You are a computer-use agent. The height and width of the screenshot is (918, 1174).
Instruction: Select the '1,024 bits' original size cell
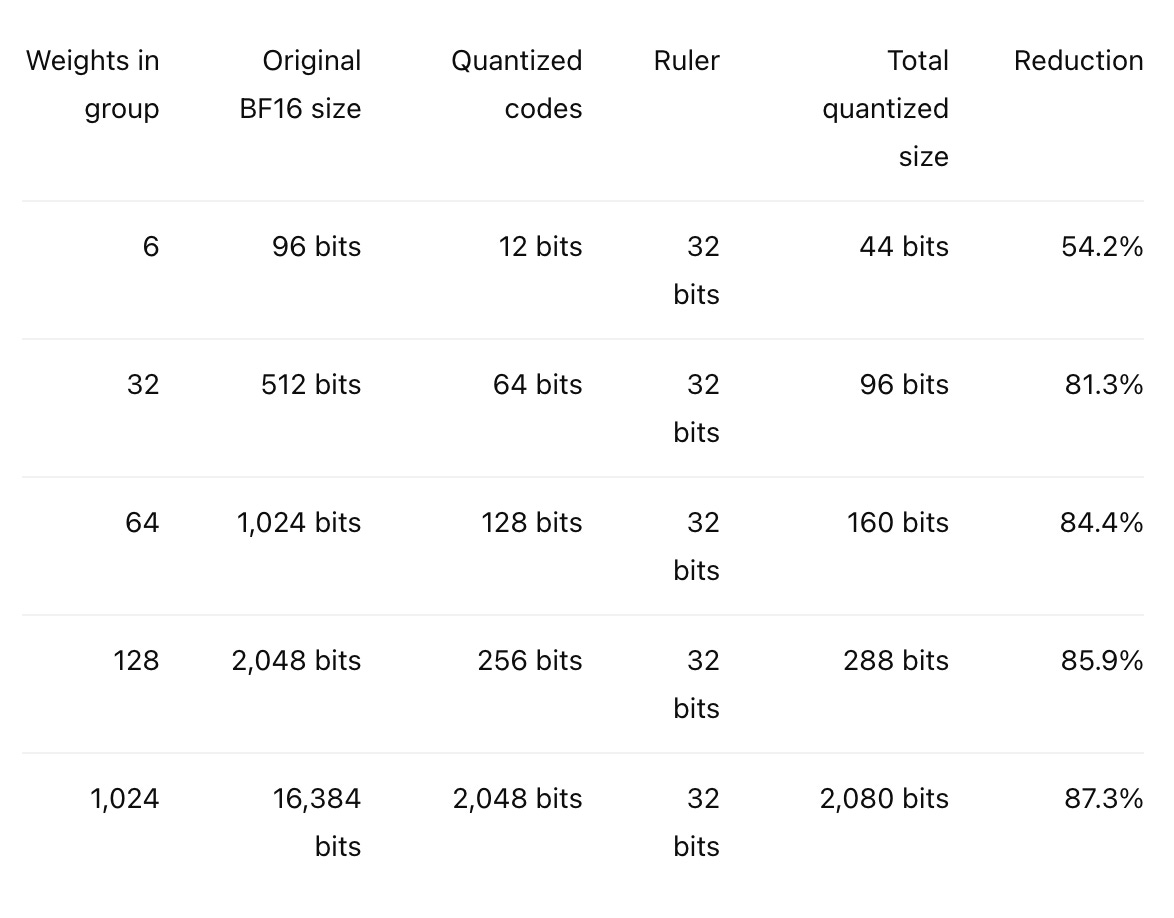299,522
